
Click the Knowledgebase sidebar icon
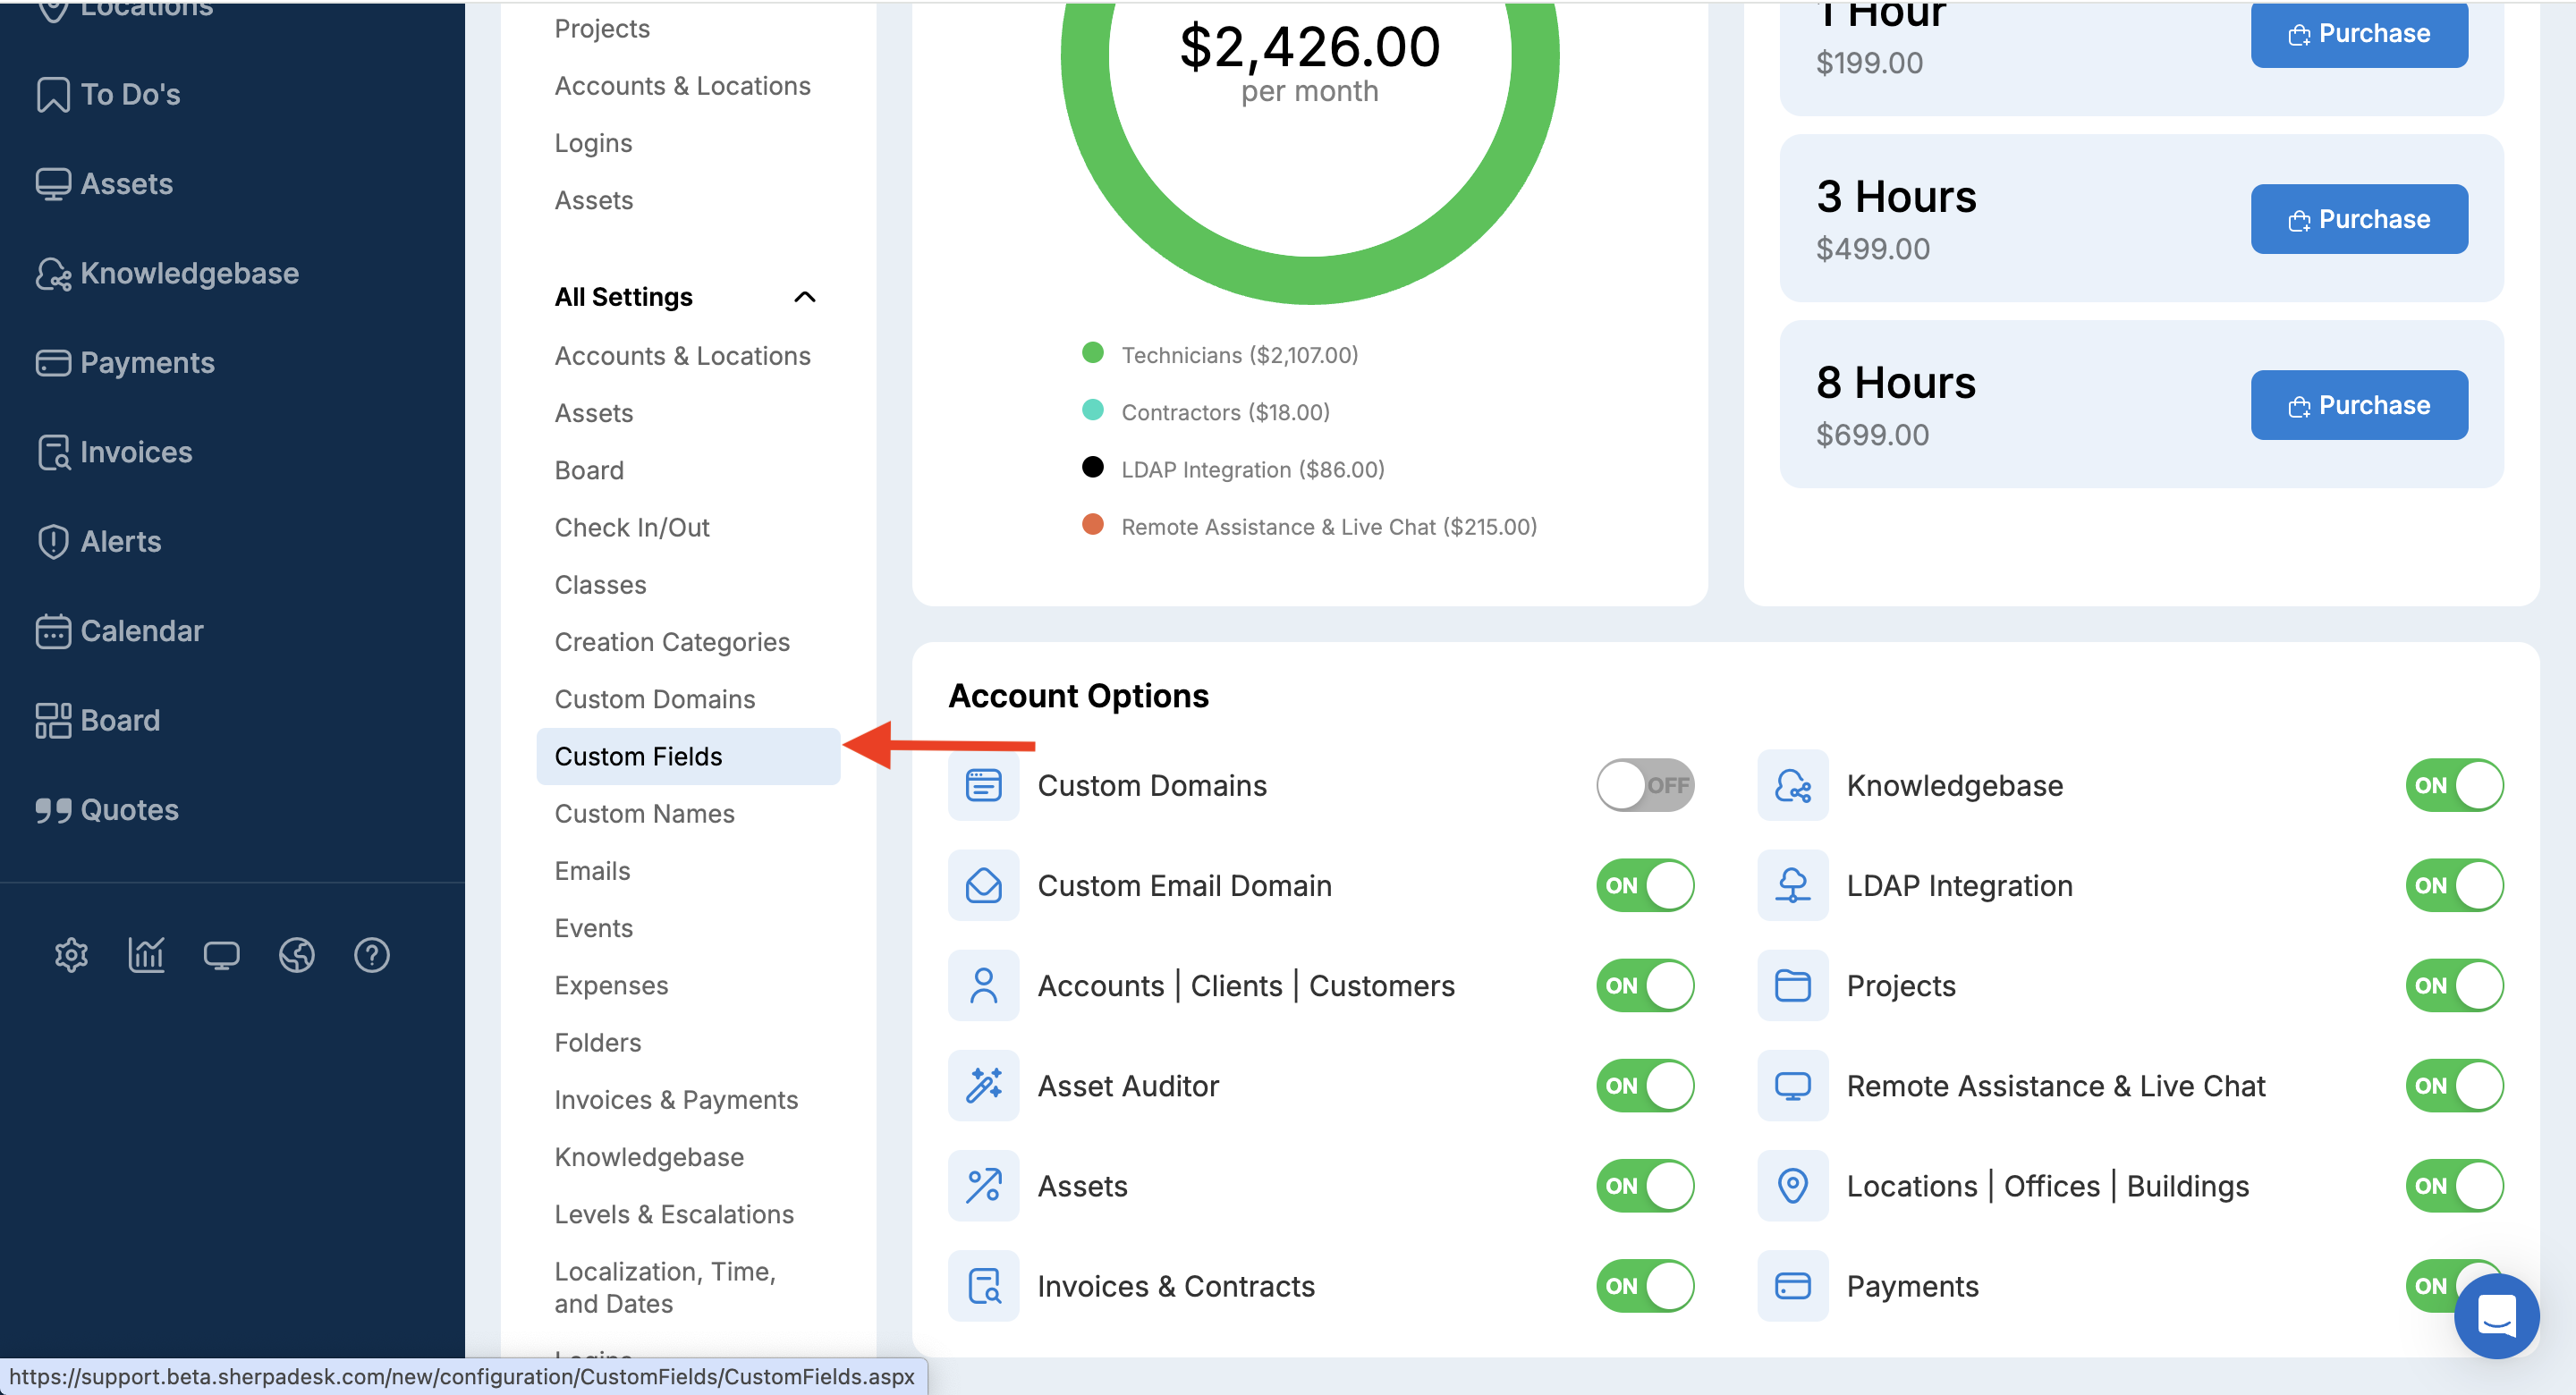pos(52,273)
